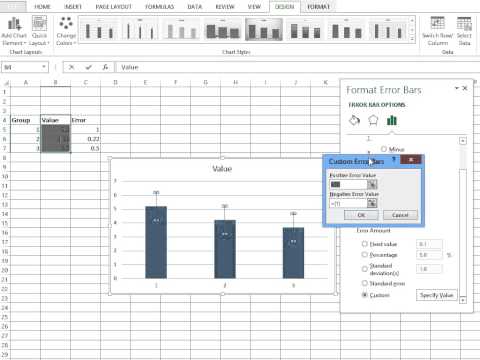This screenshot has width=480, height=360.
Task: Click OK in Custom Error Bars
Action: (361, 215)
